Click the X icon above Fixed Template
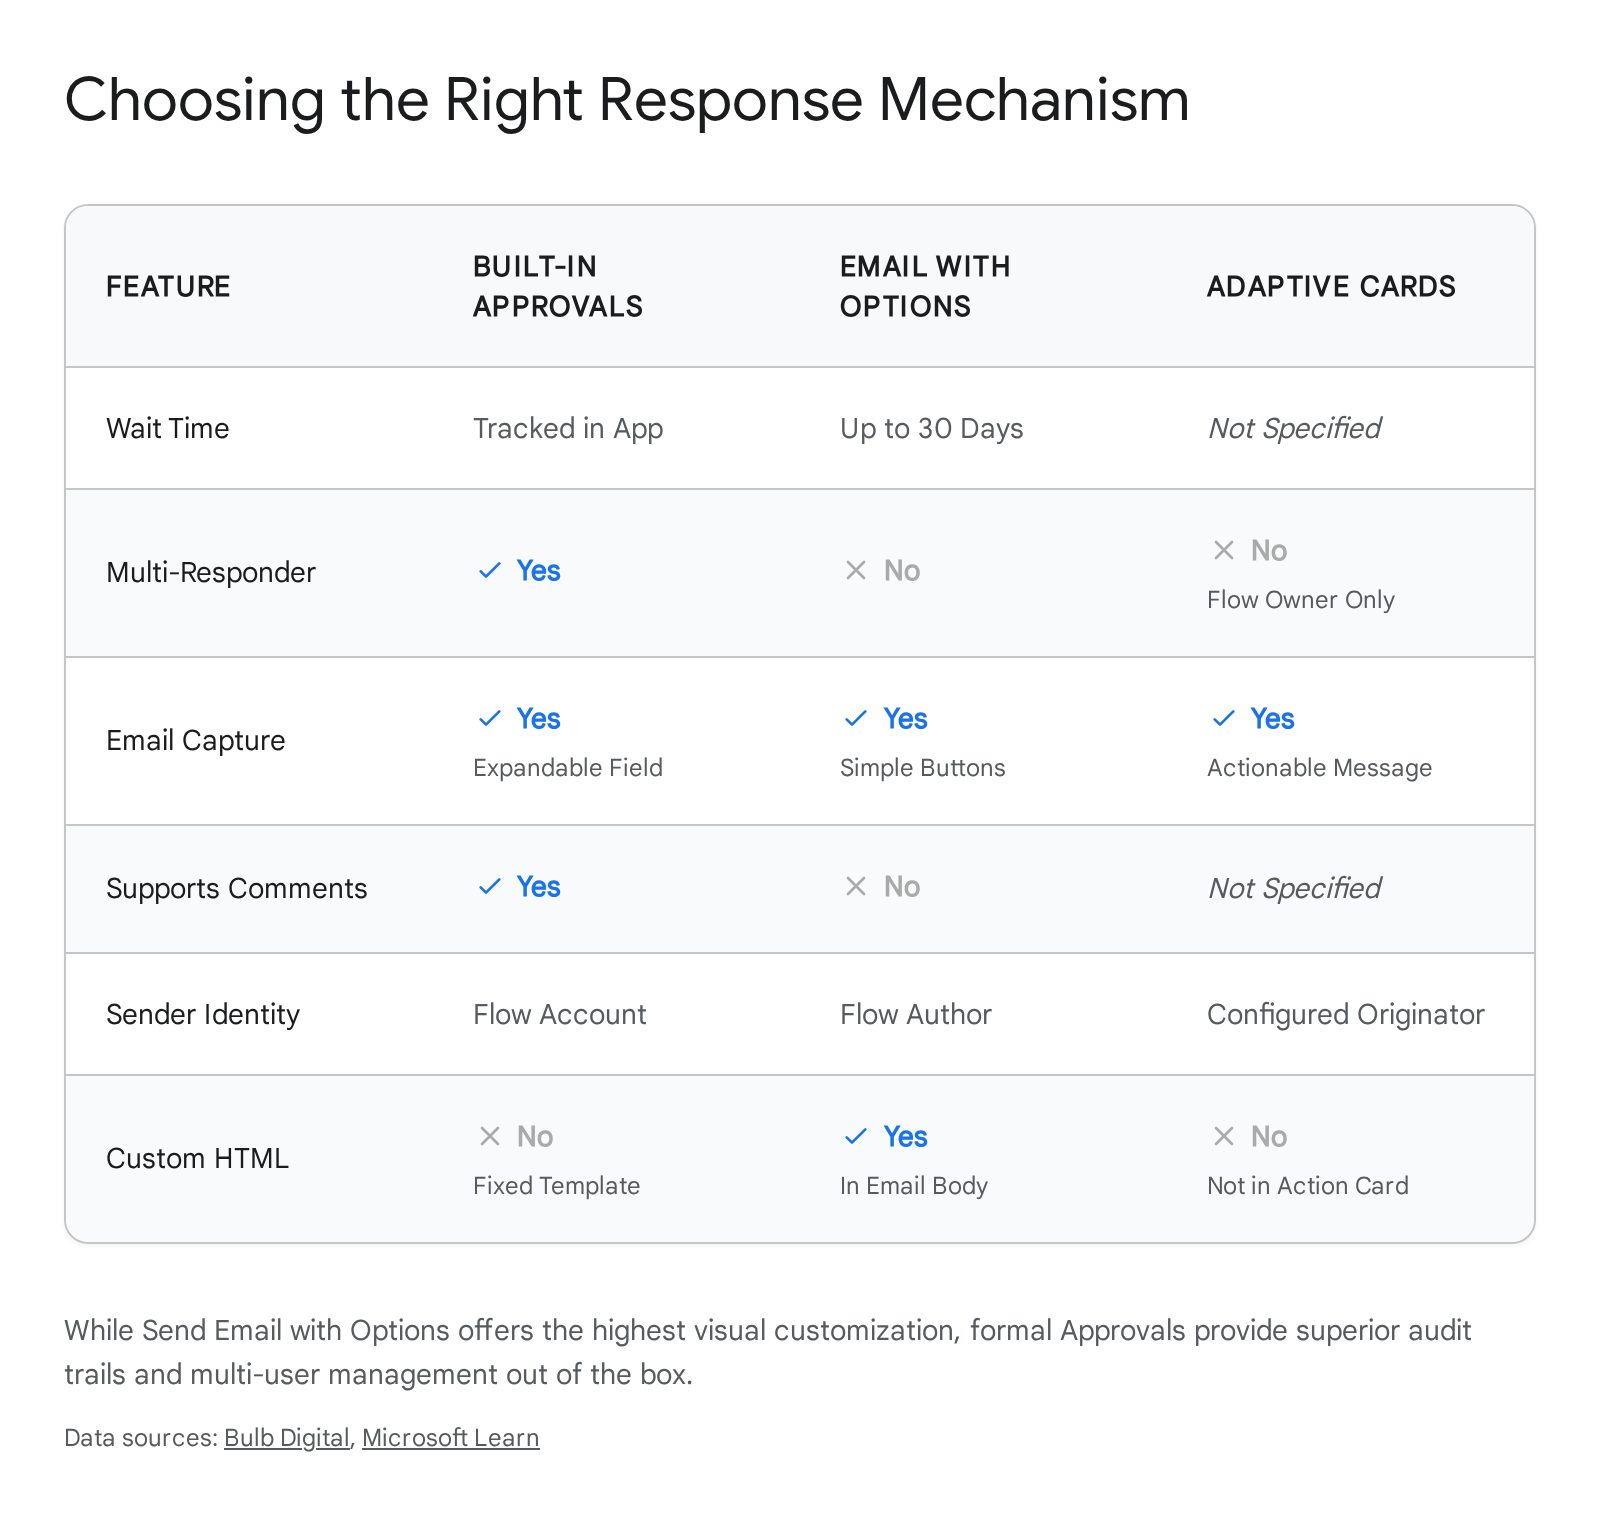The height and width of the screenshot is (1518, 1600). (489, 1137)
